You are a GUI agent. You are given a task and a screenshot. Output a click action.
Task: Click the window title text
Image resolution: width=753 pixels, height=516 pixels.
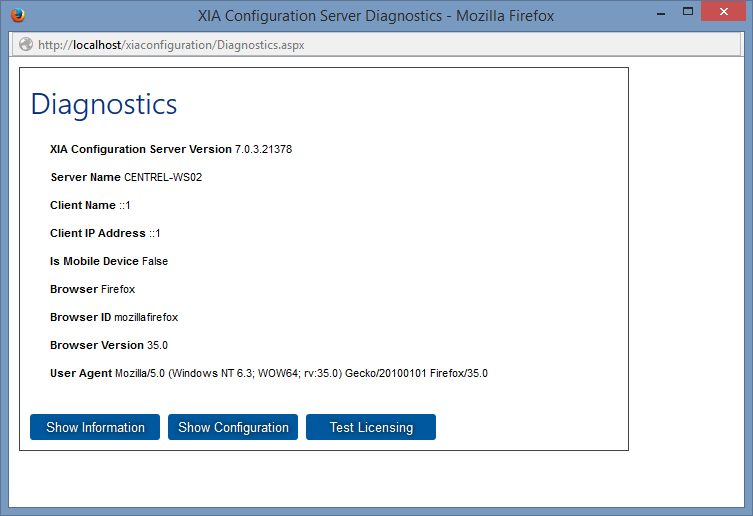point(376,16)
